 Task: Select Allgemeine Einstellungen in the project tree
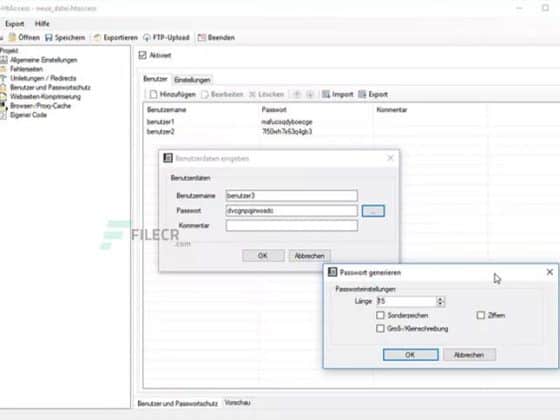[43, 60]
